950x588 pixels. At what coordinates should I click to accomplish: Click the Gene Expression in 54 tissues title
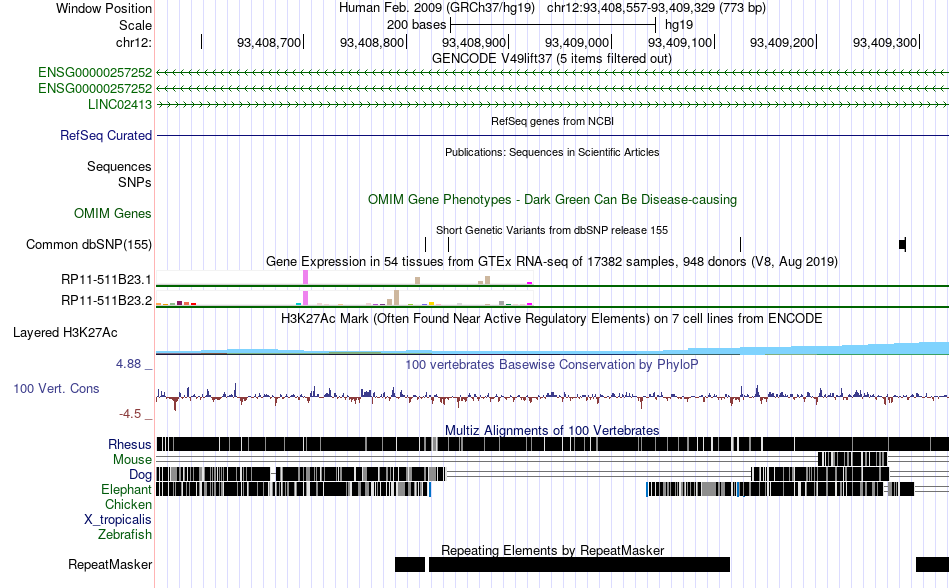click(x=552, y=262)
